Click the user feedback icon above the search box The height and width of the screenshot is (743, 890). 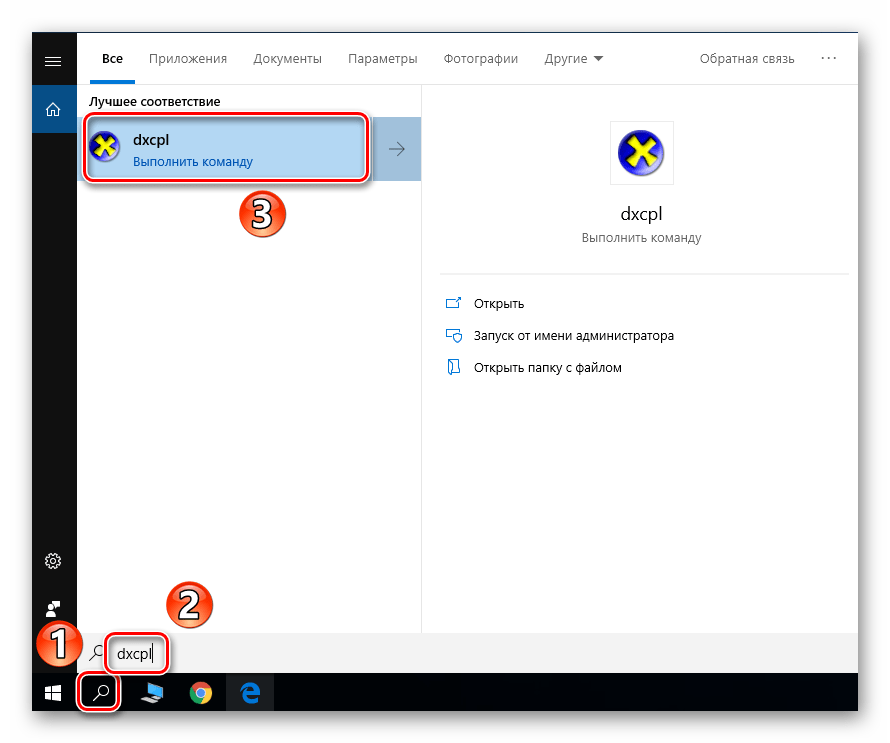54,608
